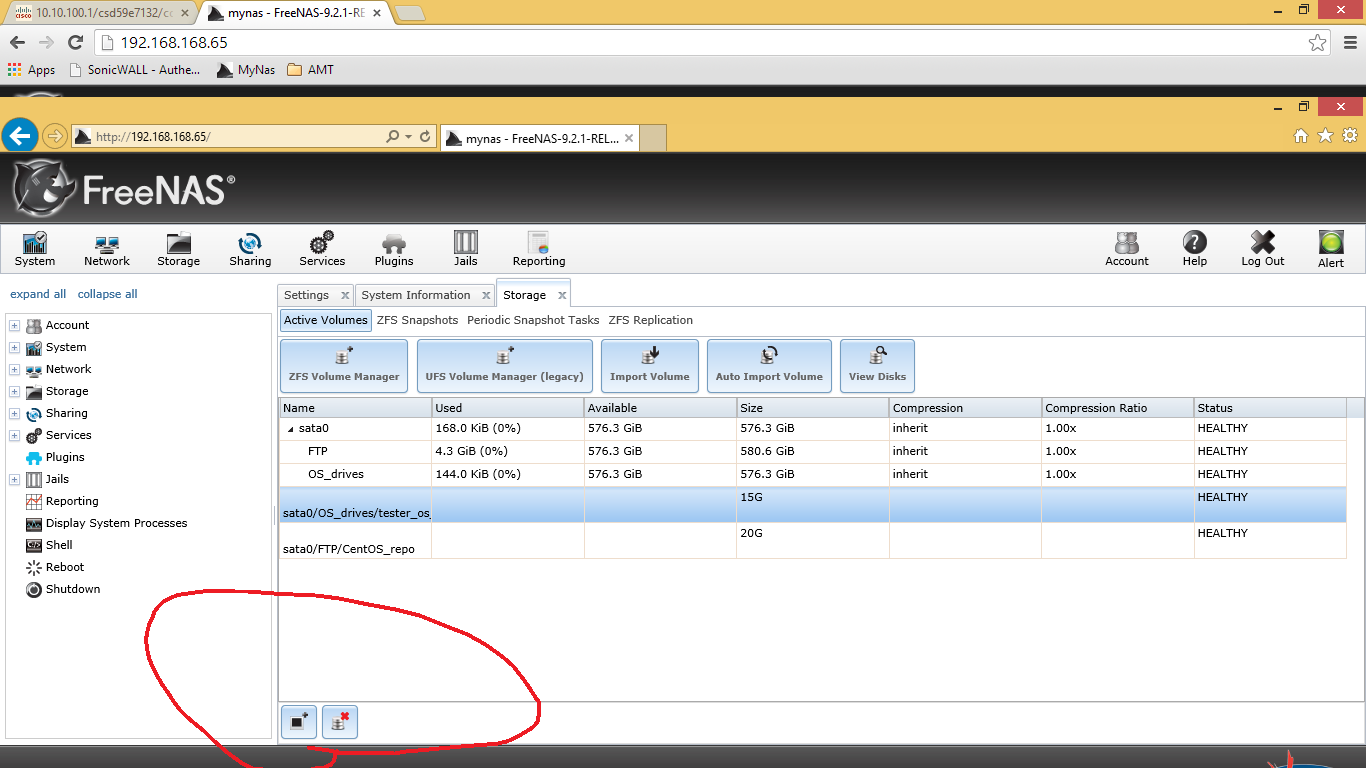Select the sata0/OS_drives/tester_os zvol row
The height and width of the screenshot is (768, 1366).
click(812, 505)
